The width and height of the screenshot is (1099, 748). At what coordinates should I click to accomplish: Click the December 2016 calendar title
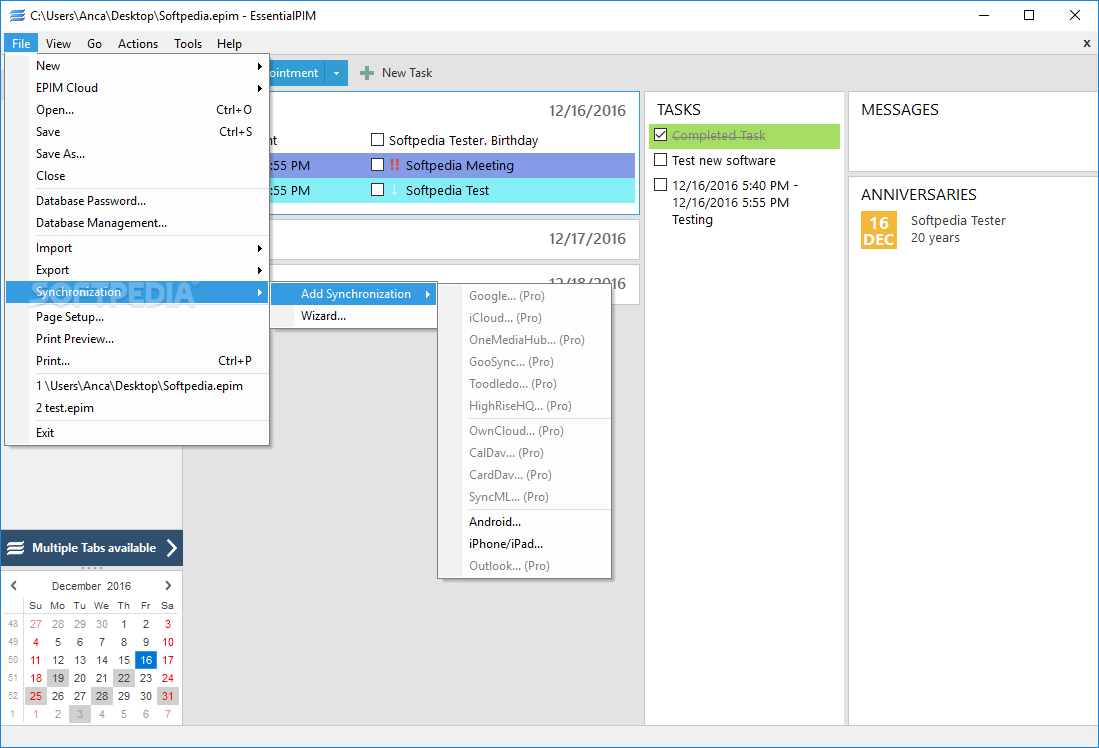pyautogui.click(x=91, y=586)
